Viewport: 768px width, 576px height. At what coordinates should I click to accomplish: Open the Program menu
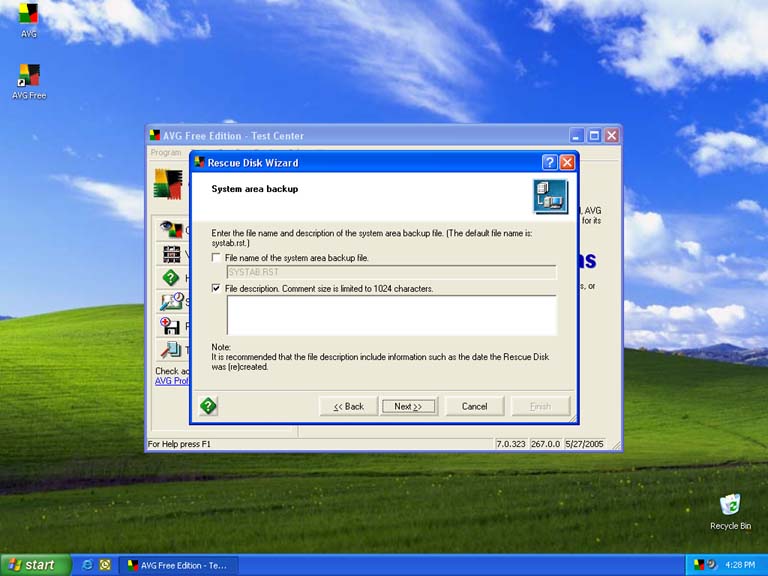pos(165,153)
